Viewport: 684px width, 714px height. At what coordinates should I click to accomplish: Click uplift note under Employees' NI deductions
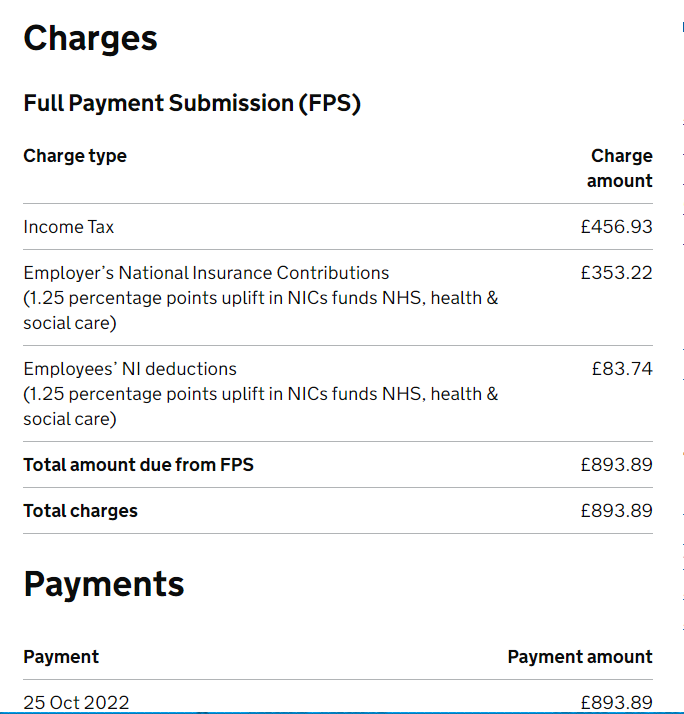click(260, 406)
